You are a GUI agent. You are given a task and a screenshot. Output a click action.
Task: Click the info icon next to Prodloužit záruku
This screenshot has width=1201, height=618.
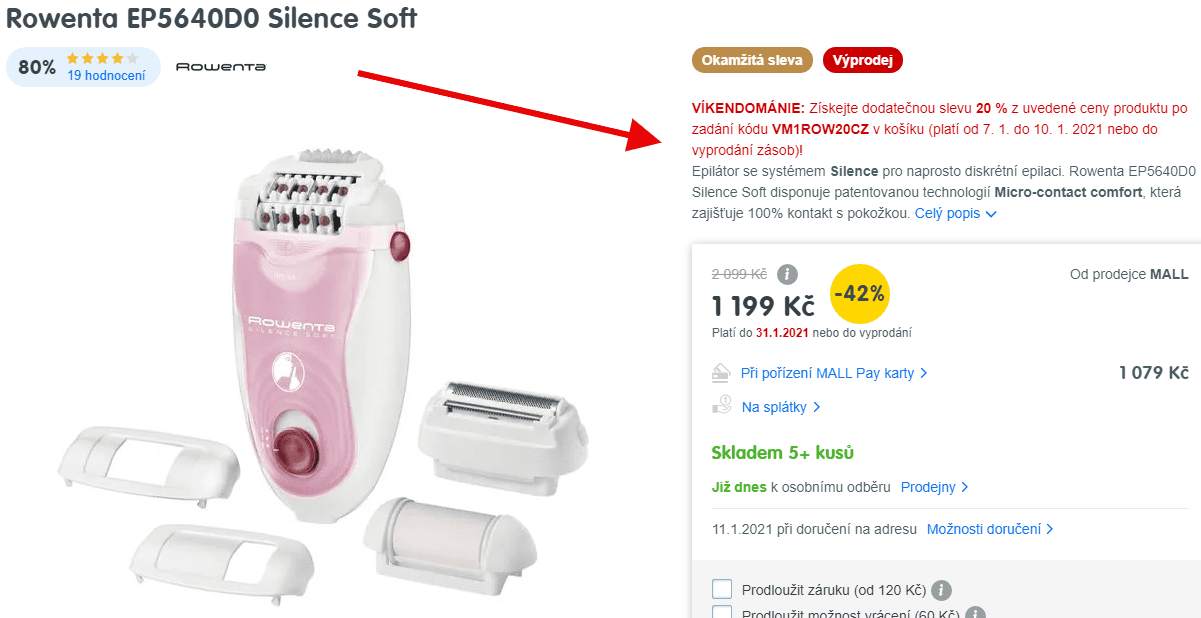pos(940,590)
